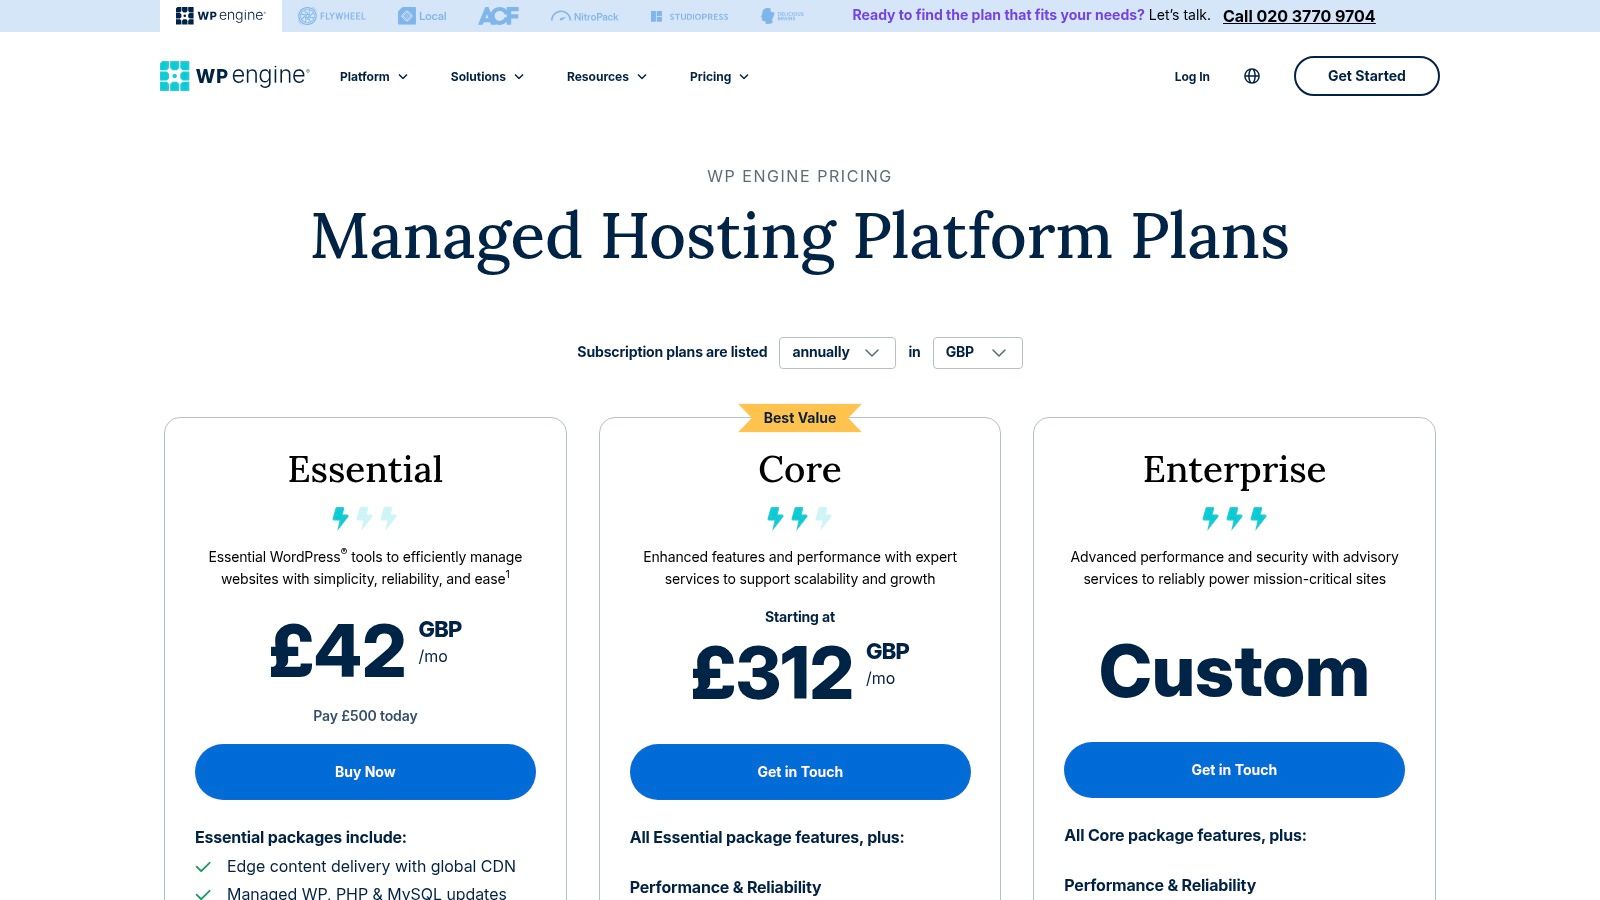Select the Flywheel brand icon
Screen dimensions: 1600x900
click(332, 15)
